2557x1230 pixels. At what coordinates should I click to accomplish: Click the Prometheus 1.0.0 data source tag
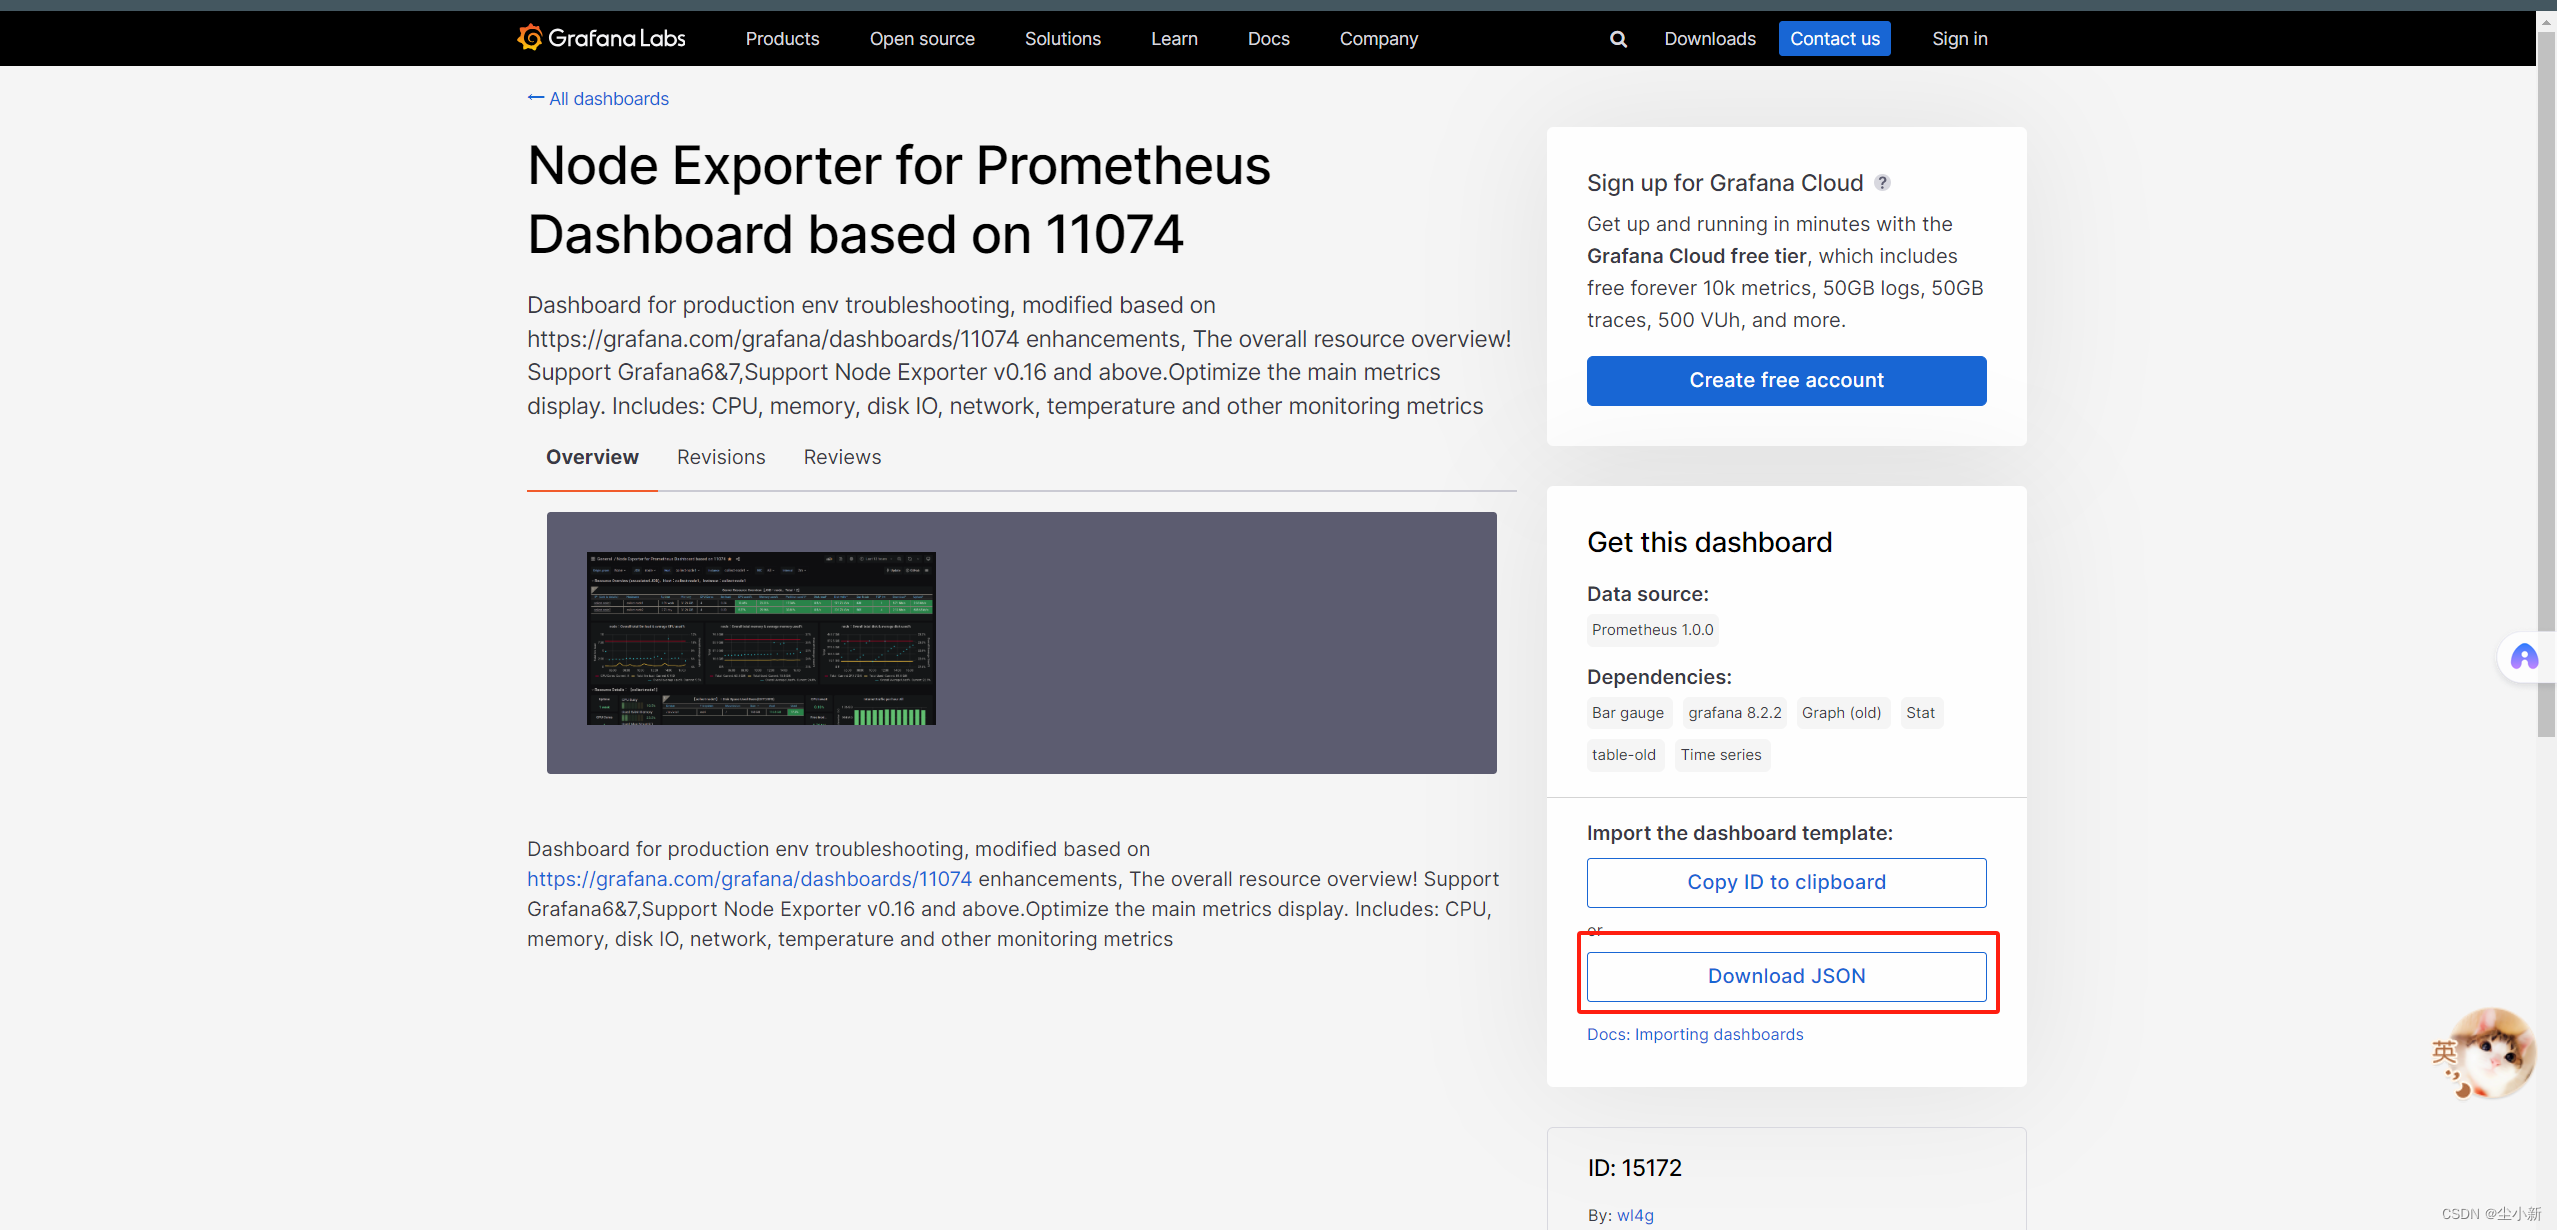point(1652,630)
